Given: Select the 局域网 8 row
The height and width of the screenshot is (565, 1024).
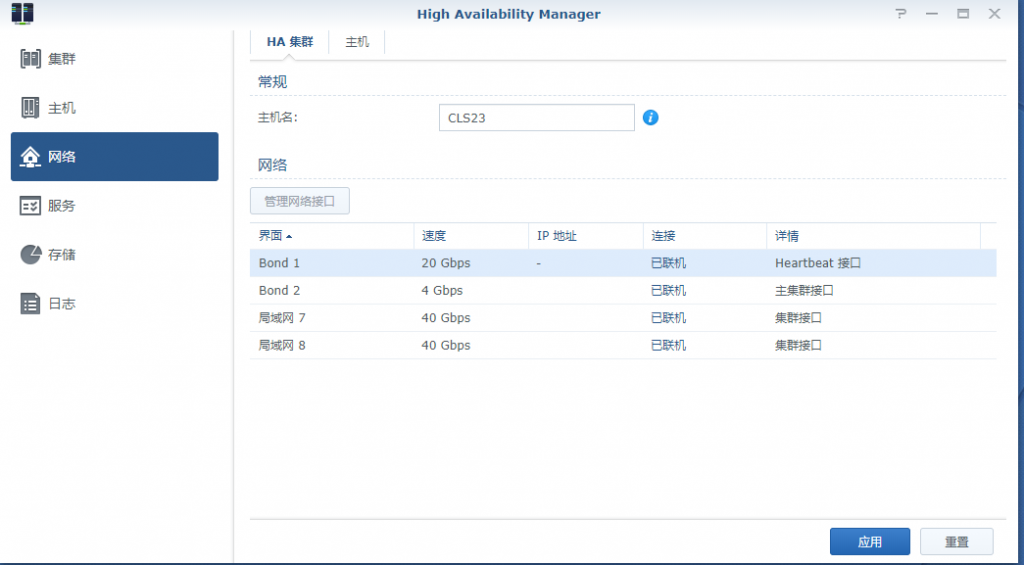Looking at the screenshot, I should click(x=623, y=346).
